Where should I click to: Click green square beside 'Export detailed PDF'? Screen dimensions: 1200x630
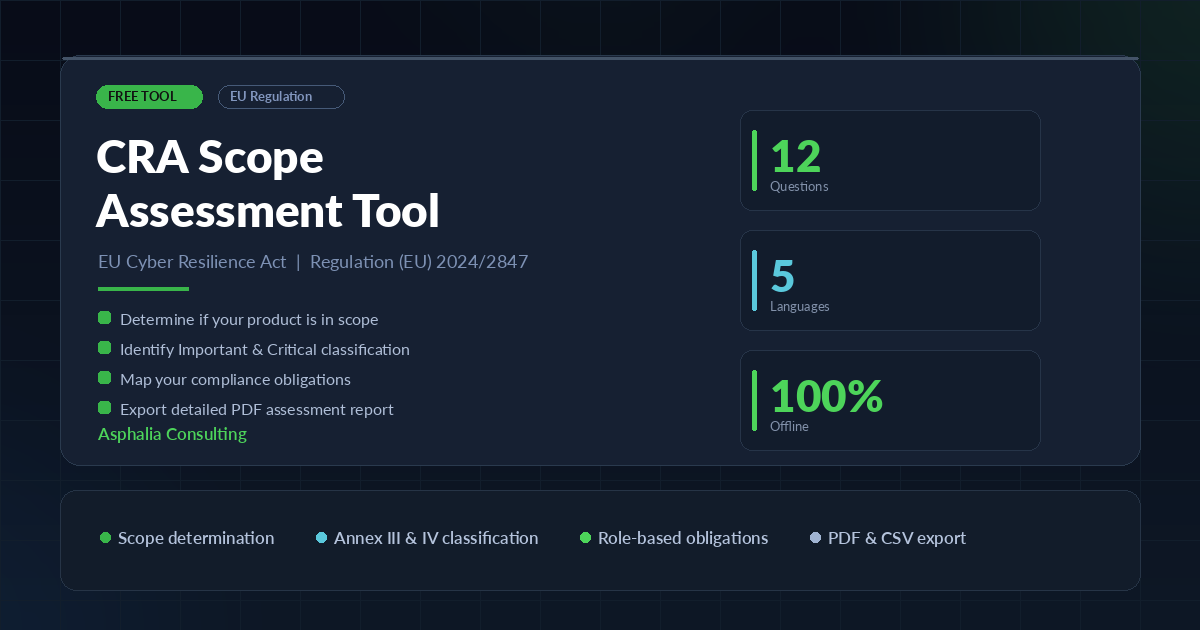pos(104,408)
